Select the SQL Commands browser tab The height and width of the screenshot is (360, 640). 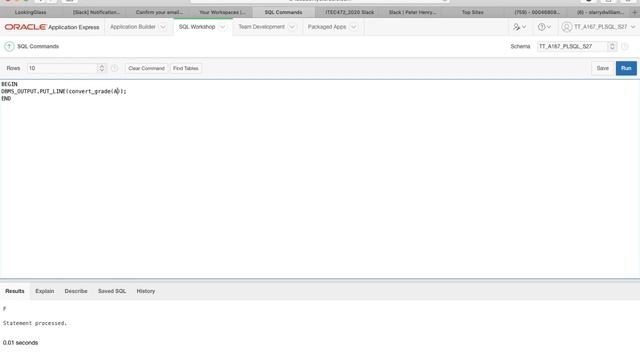pyautogui.click(x=283, y=12)
